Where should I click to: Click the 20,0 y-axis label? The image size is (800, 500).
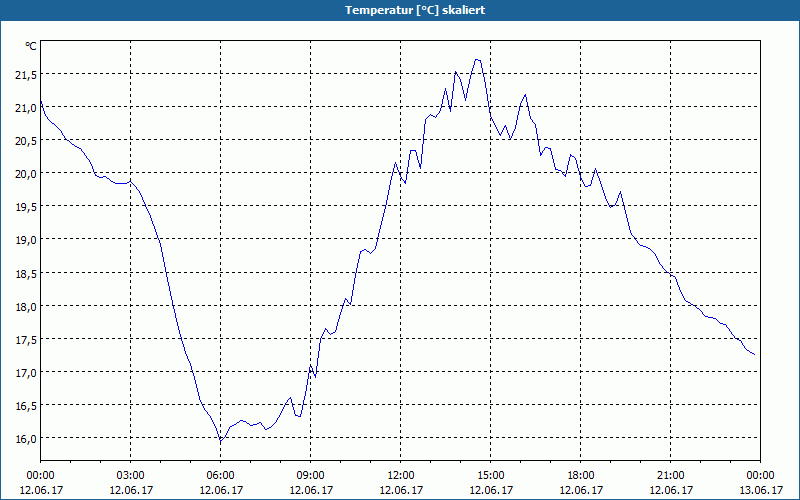26,174
